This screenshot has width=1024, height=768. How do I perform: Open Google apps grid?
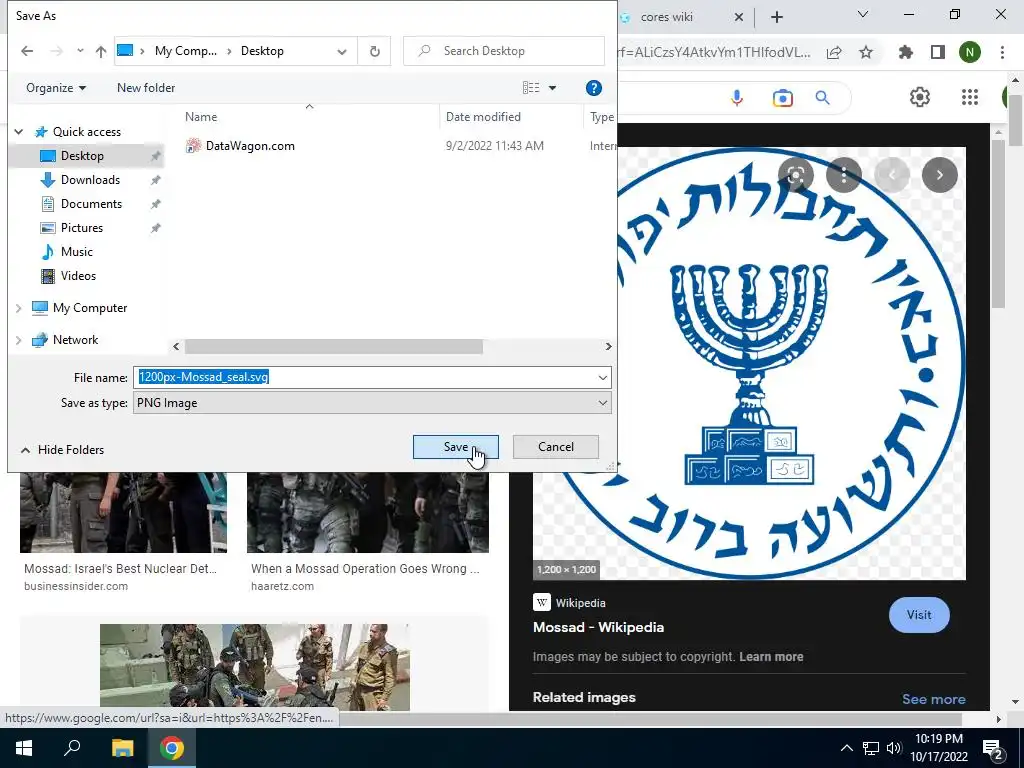[970, 97]
